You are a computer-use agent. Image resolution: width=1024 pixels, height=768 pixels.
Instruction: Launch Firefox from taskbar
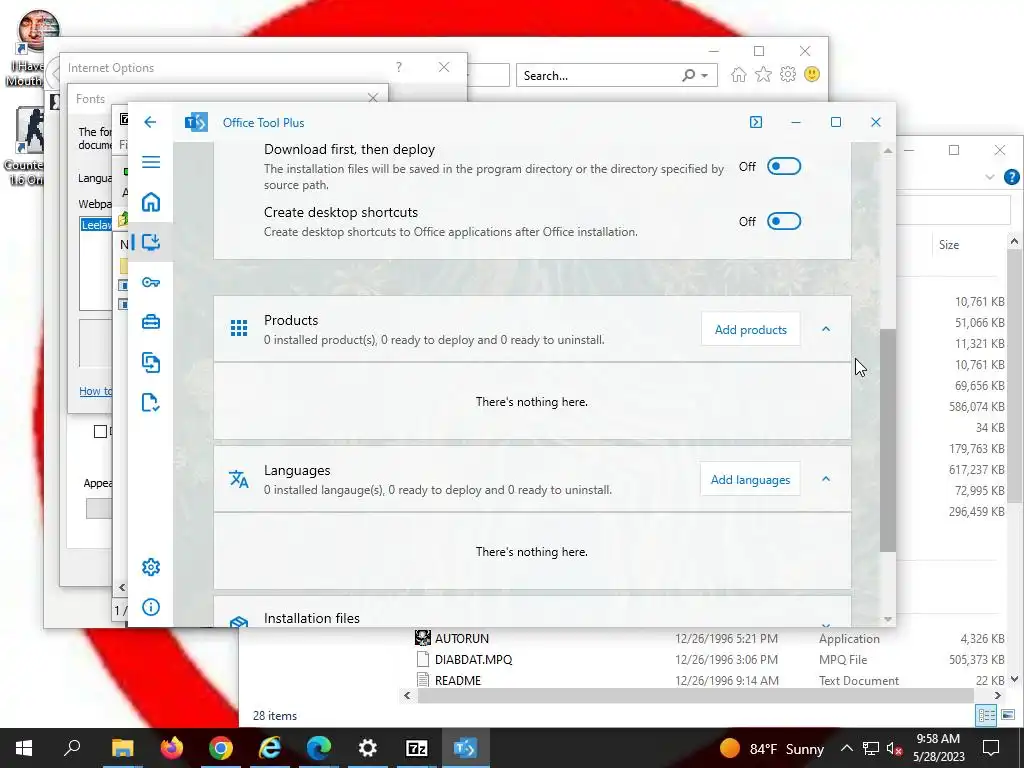(172, 748)
